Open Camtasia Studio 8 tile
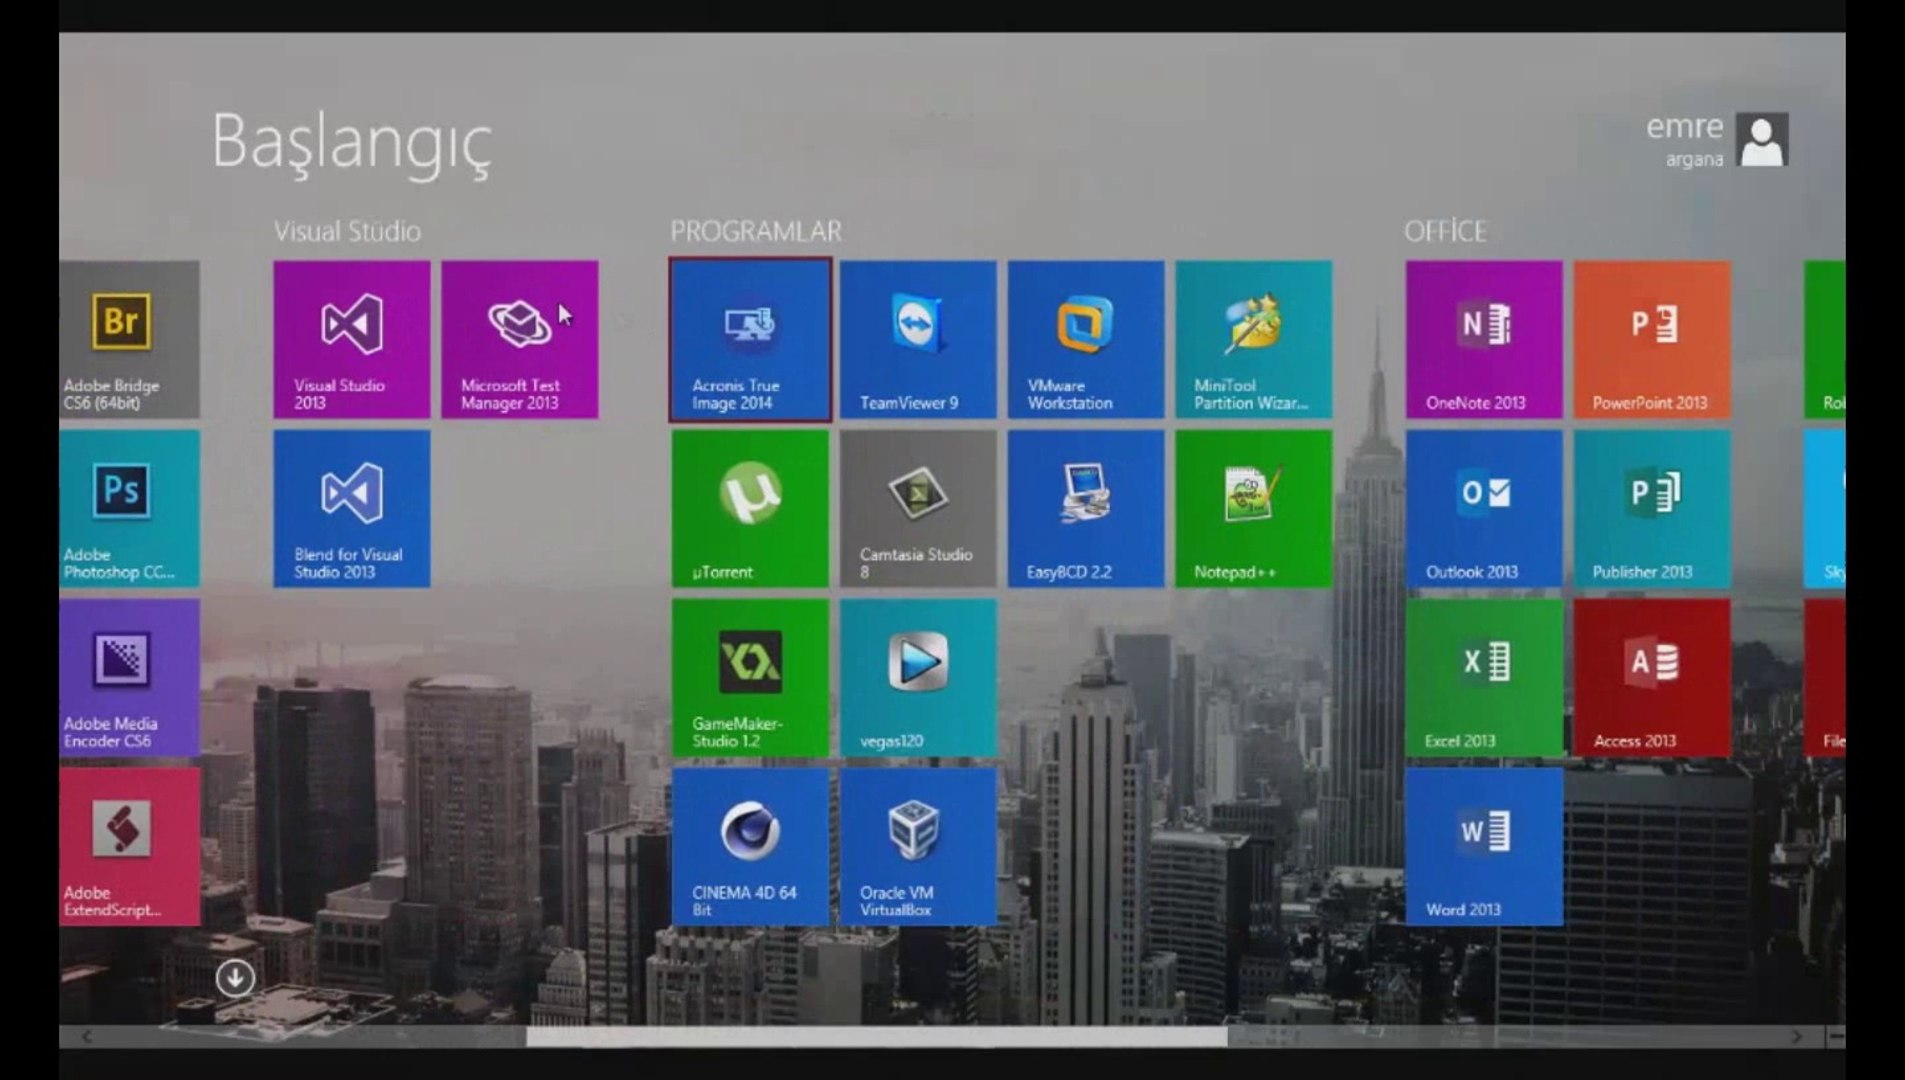 (x=918, y=509)
